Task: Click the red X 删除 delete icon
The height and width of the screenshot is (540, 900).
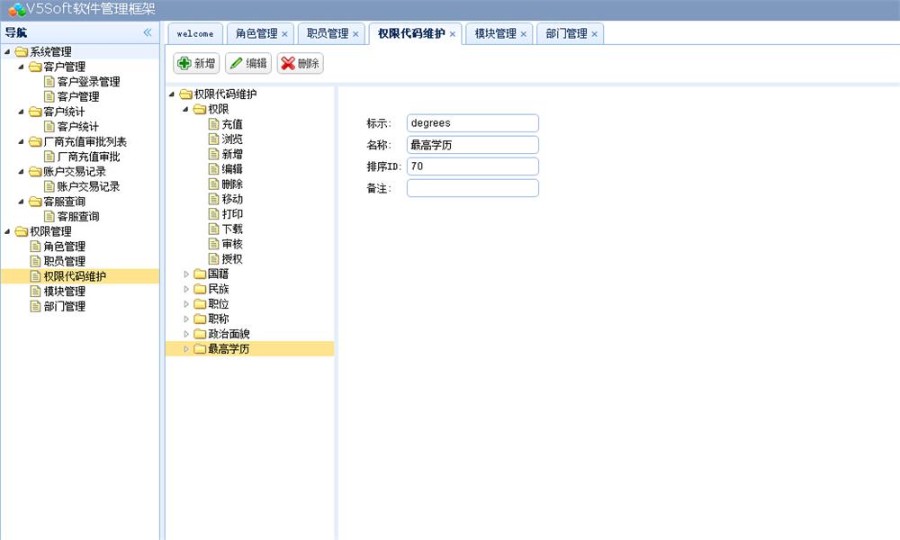Action: point(288,63)
